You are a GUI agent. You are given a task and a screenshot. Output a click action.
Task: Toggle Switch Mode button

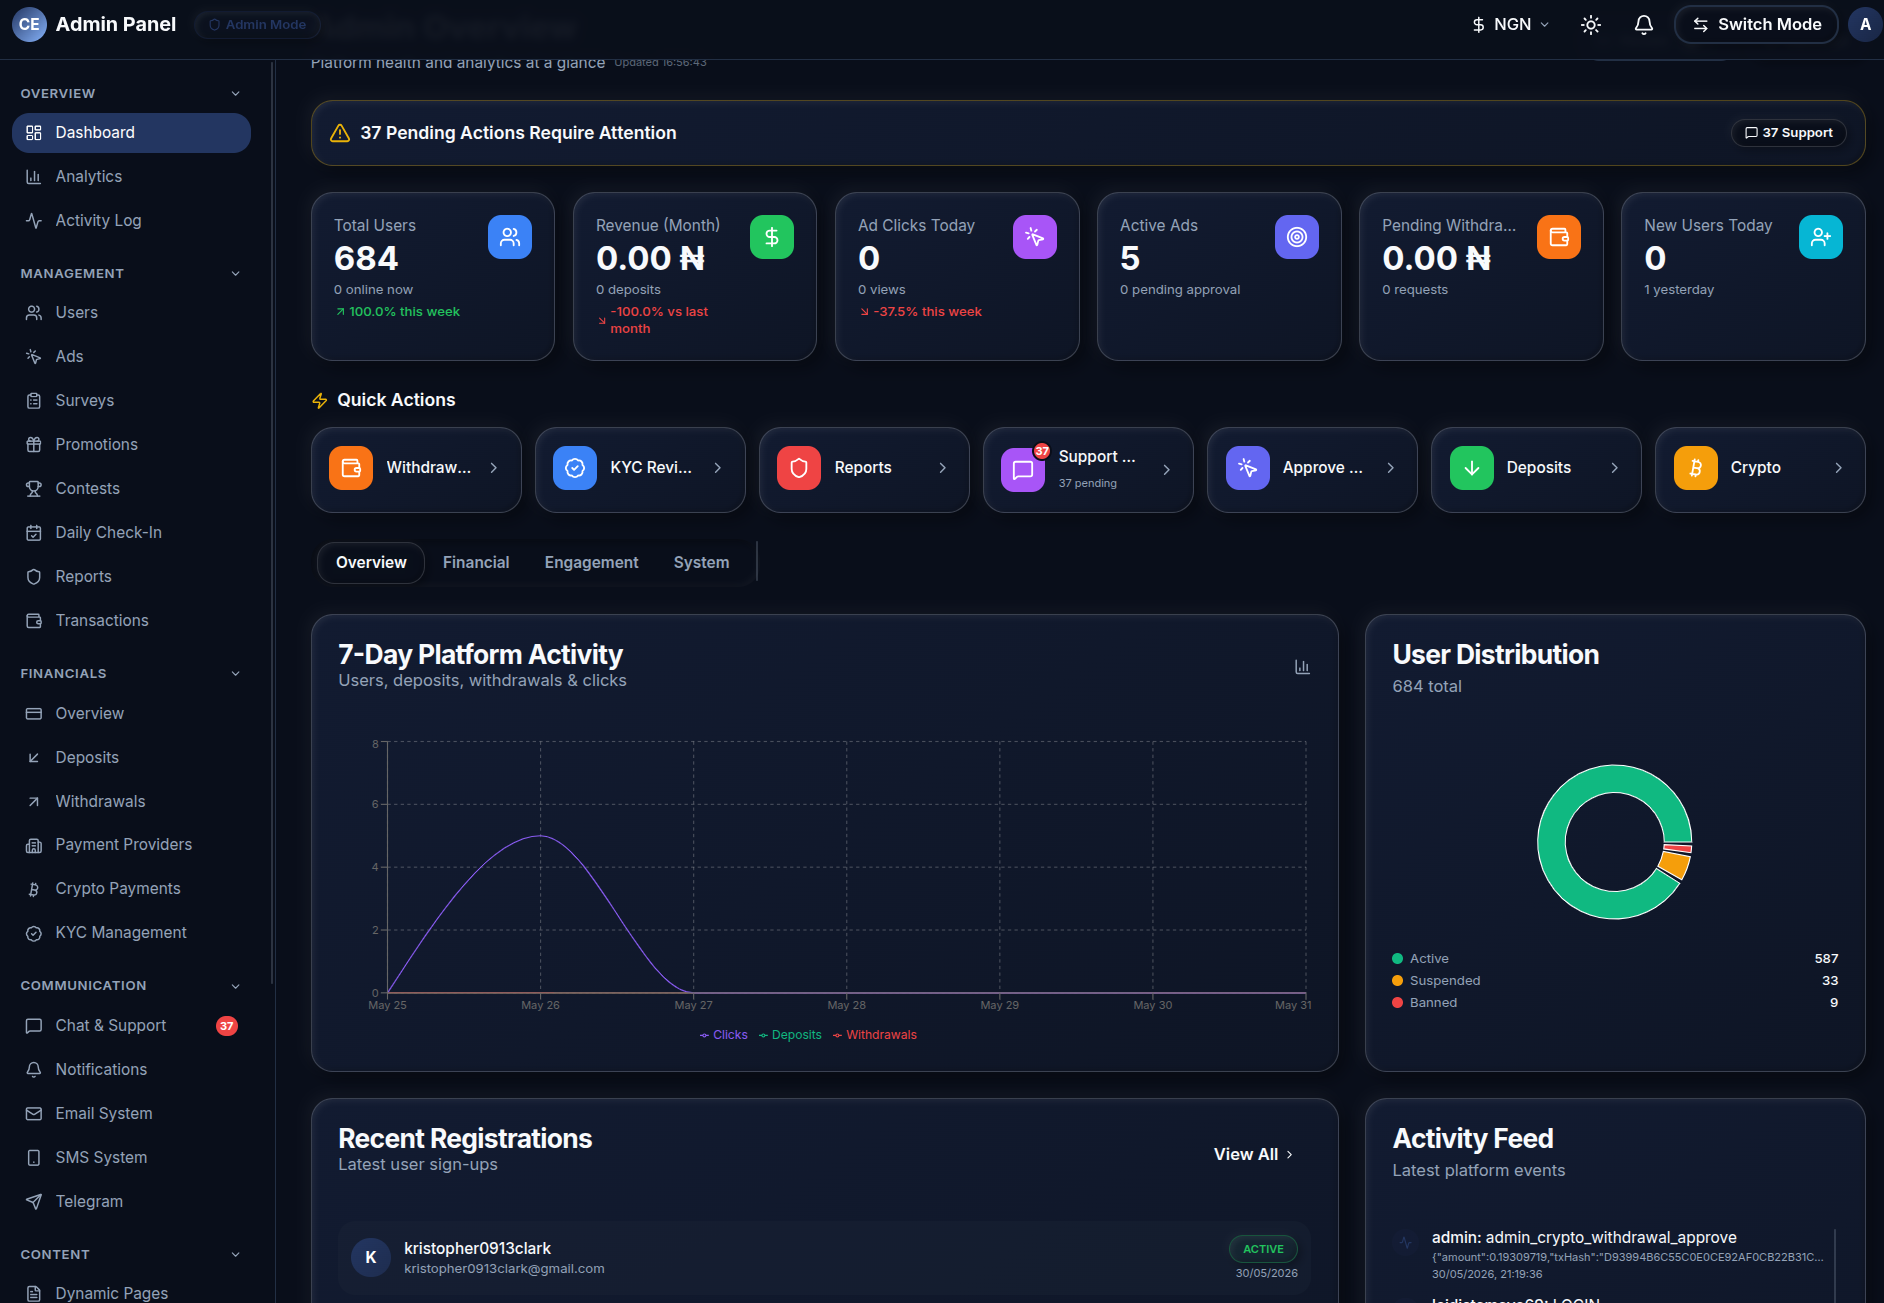[1756, 25]
